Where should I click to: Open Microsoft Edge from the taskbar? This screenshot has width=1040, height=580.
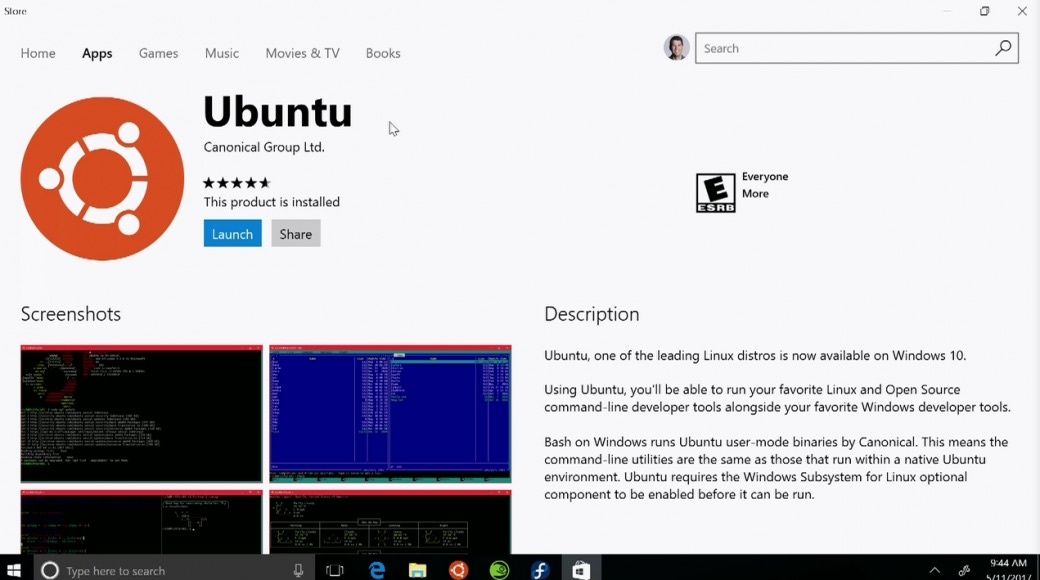click(377, 570)
